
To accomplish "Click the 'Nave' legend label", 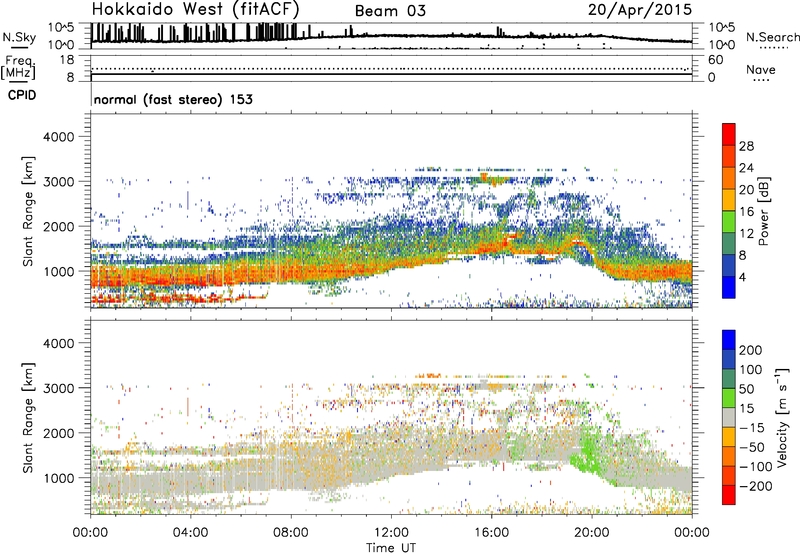I will (760, 70).
